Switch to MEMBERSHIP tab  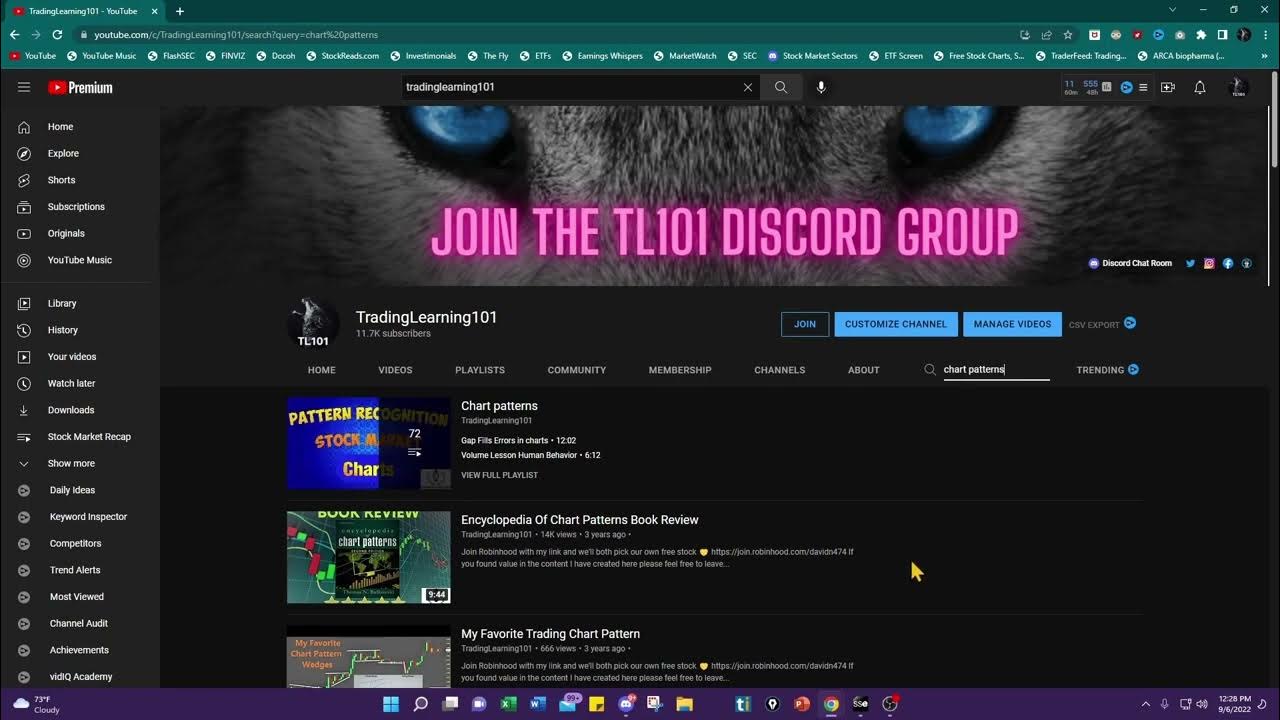[680, 370]
